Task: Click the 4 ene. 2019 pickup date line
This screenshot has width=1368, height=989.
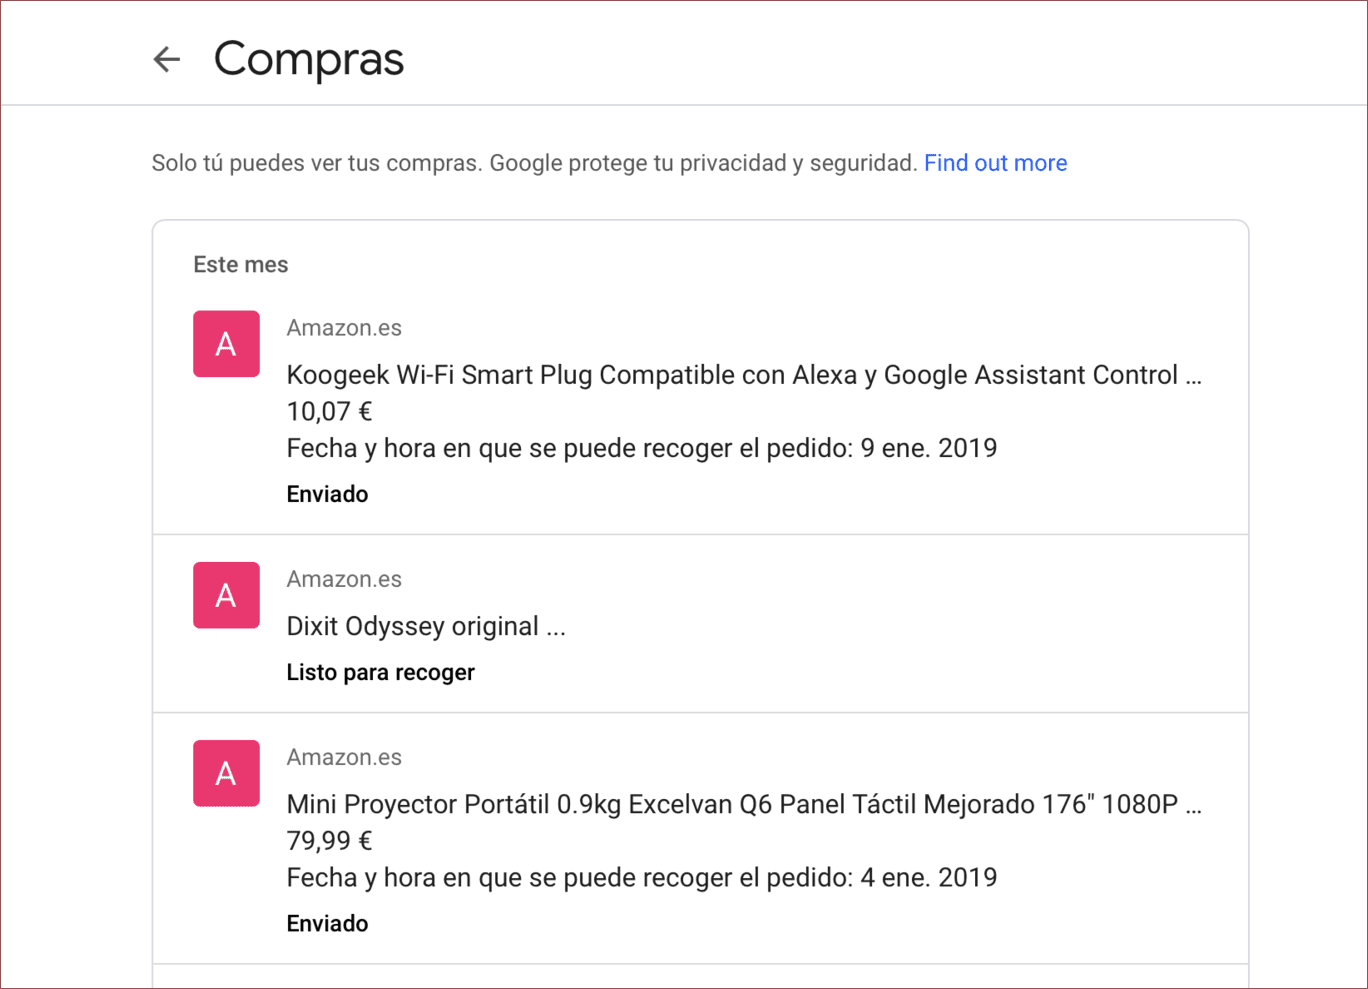Action: tap(641, 877)
